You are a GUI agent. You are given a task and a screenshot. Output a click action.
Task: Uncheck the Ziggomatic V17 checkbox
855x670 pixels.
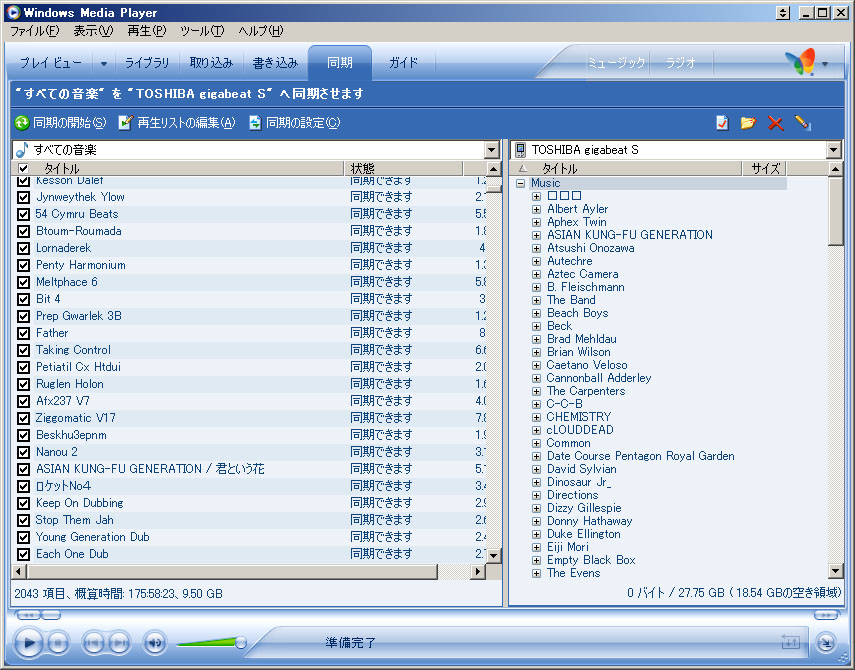point(23,418)
